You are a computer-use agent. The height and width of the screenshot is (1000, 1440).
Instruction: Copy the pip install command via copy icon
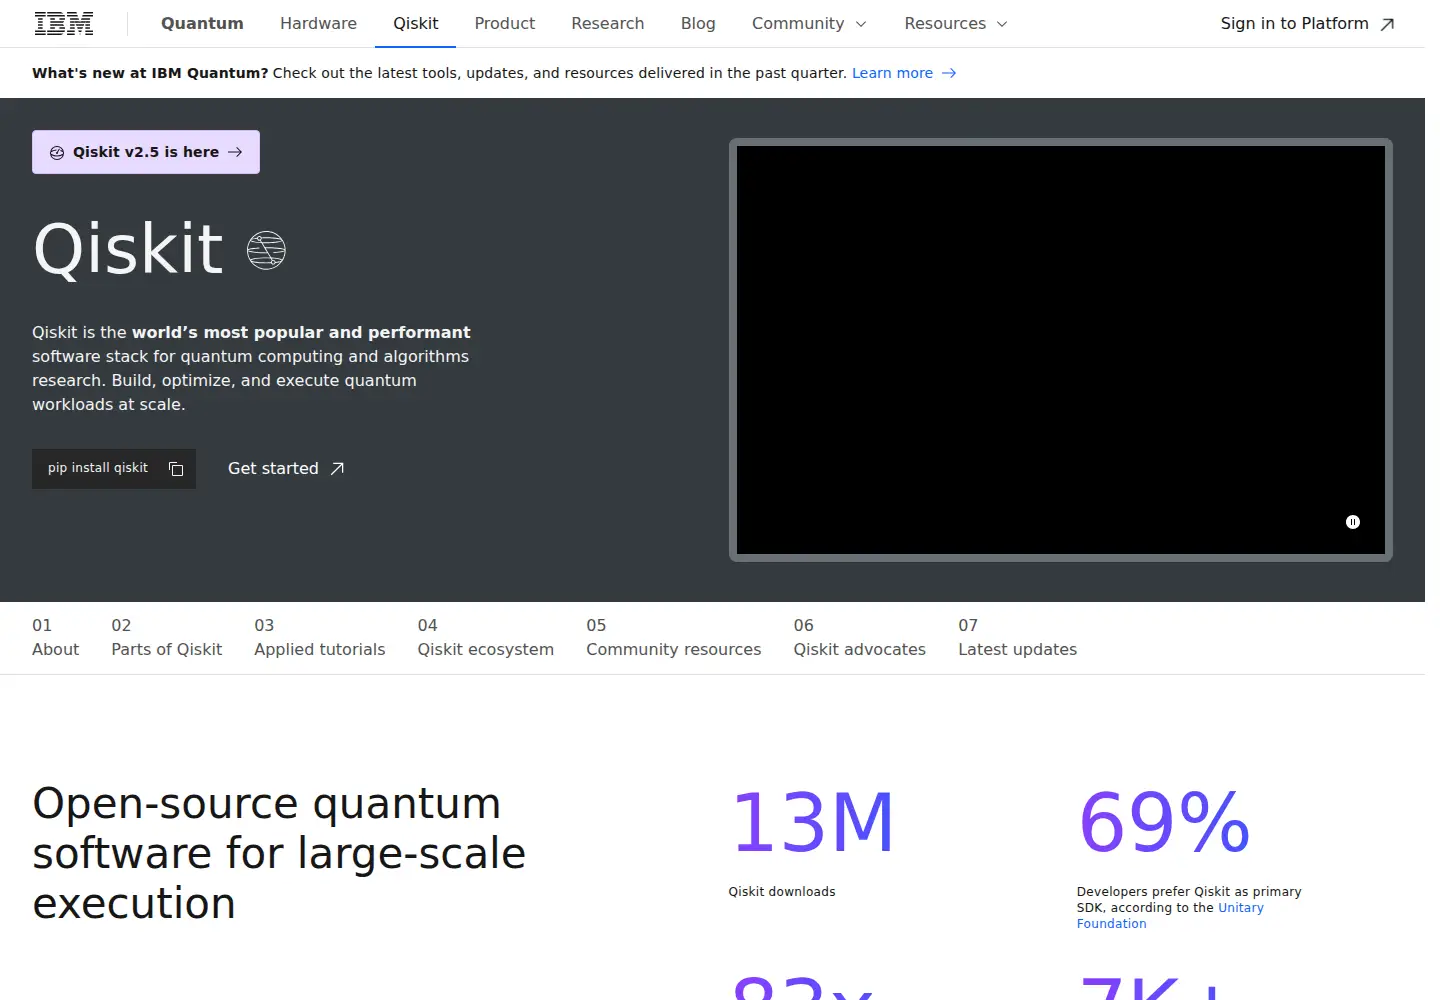176,468
